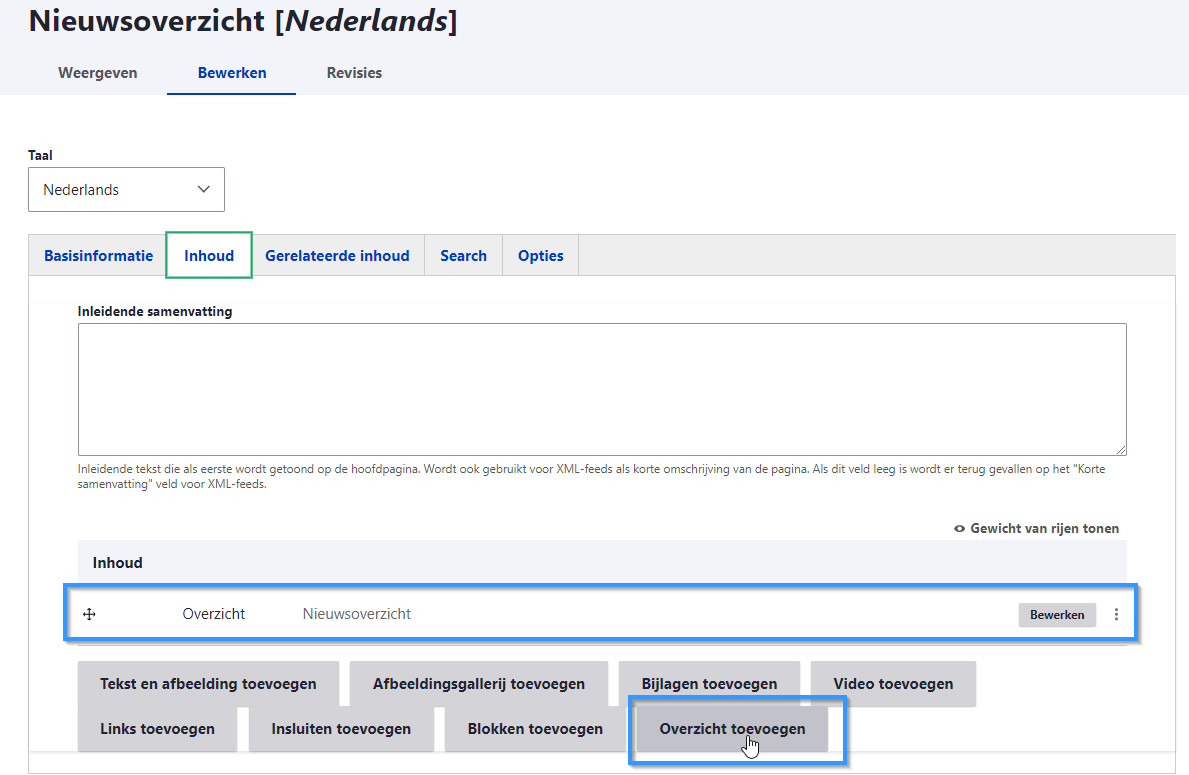Open the Taal language dropdown
The width and height of the screenshot is (1189, 775).
coord(126,190)
